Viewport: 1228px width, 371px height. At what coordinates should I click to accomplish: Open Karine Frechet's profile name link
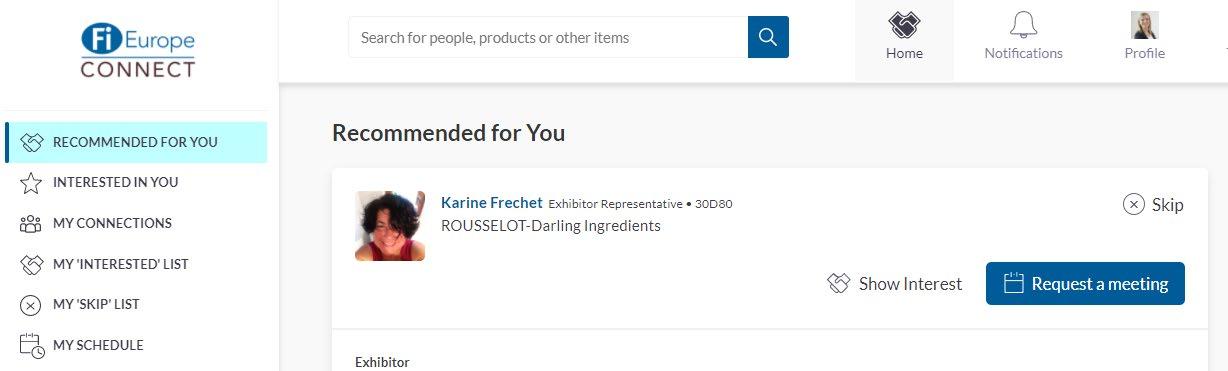(x=492, y=202)
